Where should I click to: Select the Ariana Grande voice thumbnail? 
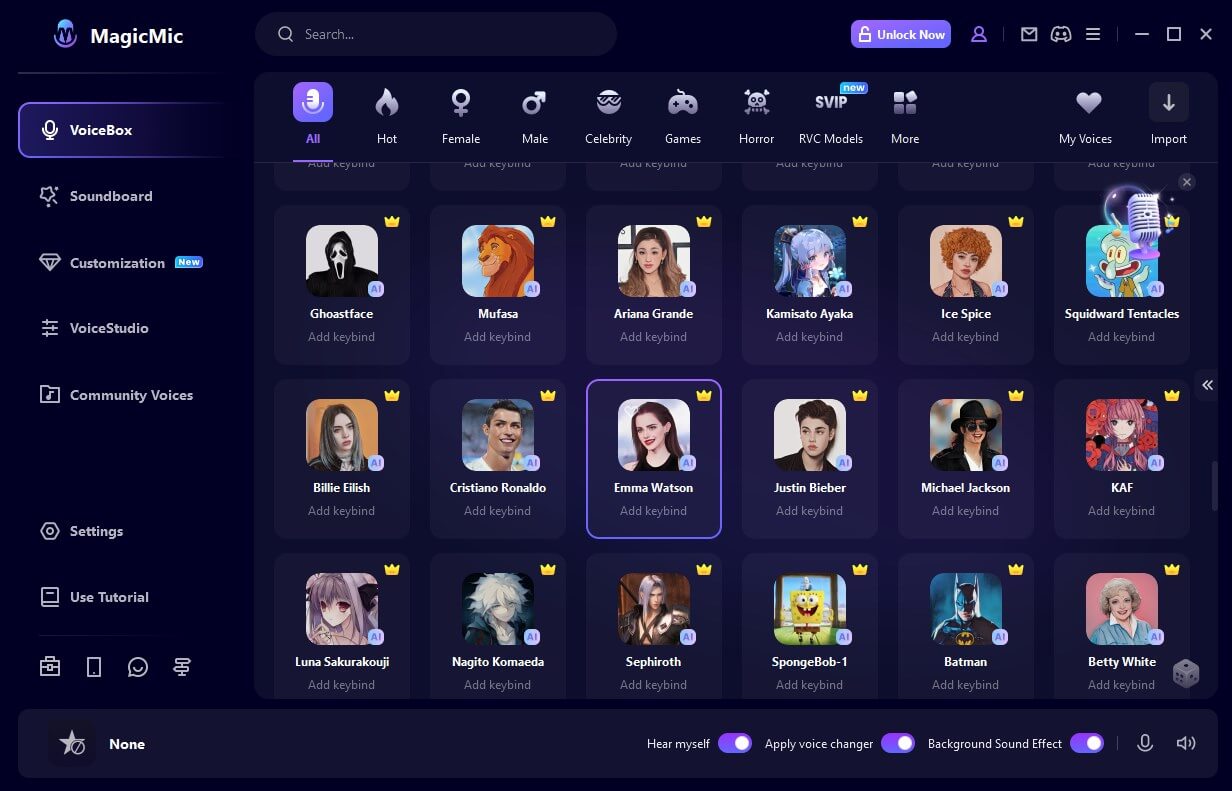pyautogui.click(x=654, y=261)
